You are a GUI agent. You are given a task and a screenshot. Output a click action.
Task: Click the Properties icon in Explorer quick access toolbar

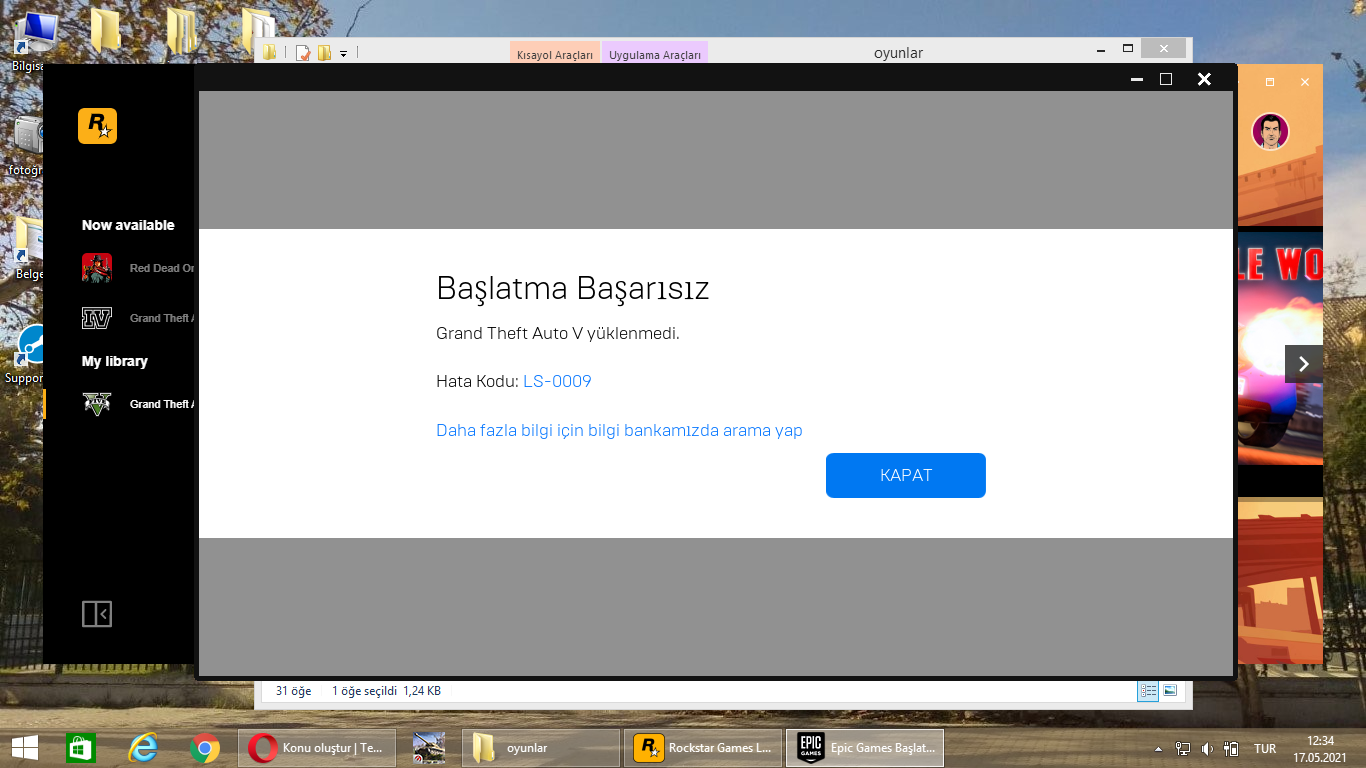tap(303, 53)
